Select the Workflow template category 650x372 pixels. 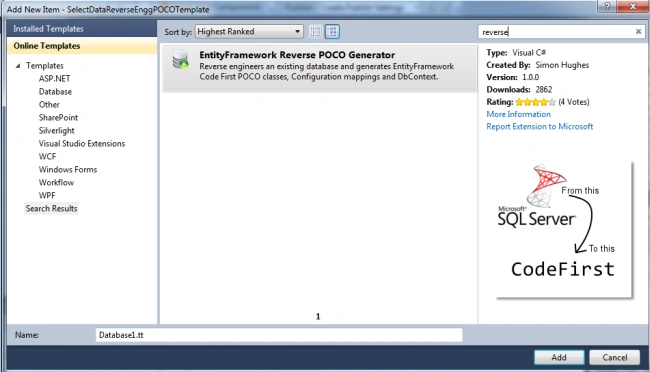click(56, 182)
